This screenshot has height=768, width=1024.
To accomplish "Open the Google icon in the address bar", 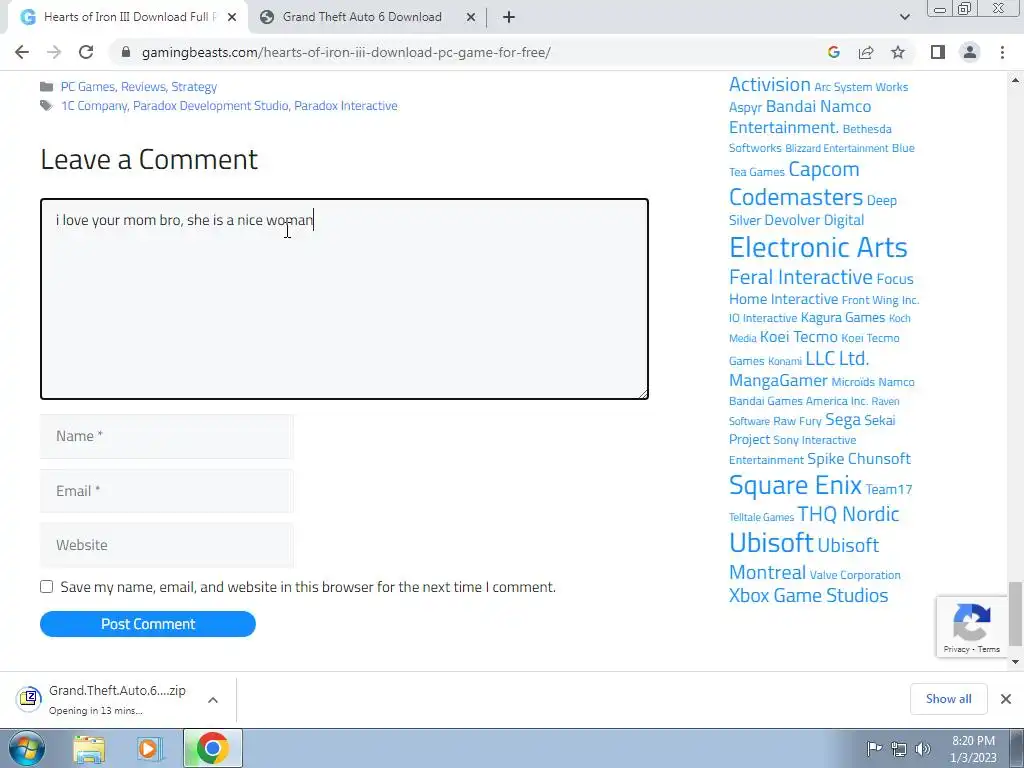I will pos(833,52).
